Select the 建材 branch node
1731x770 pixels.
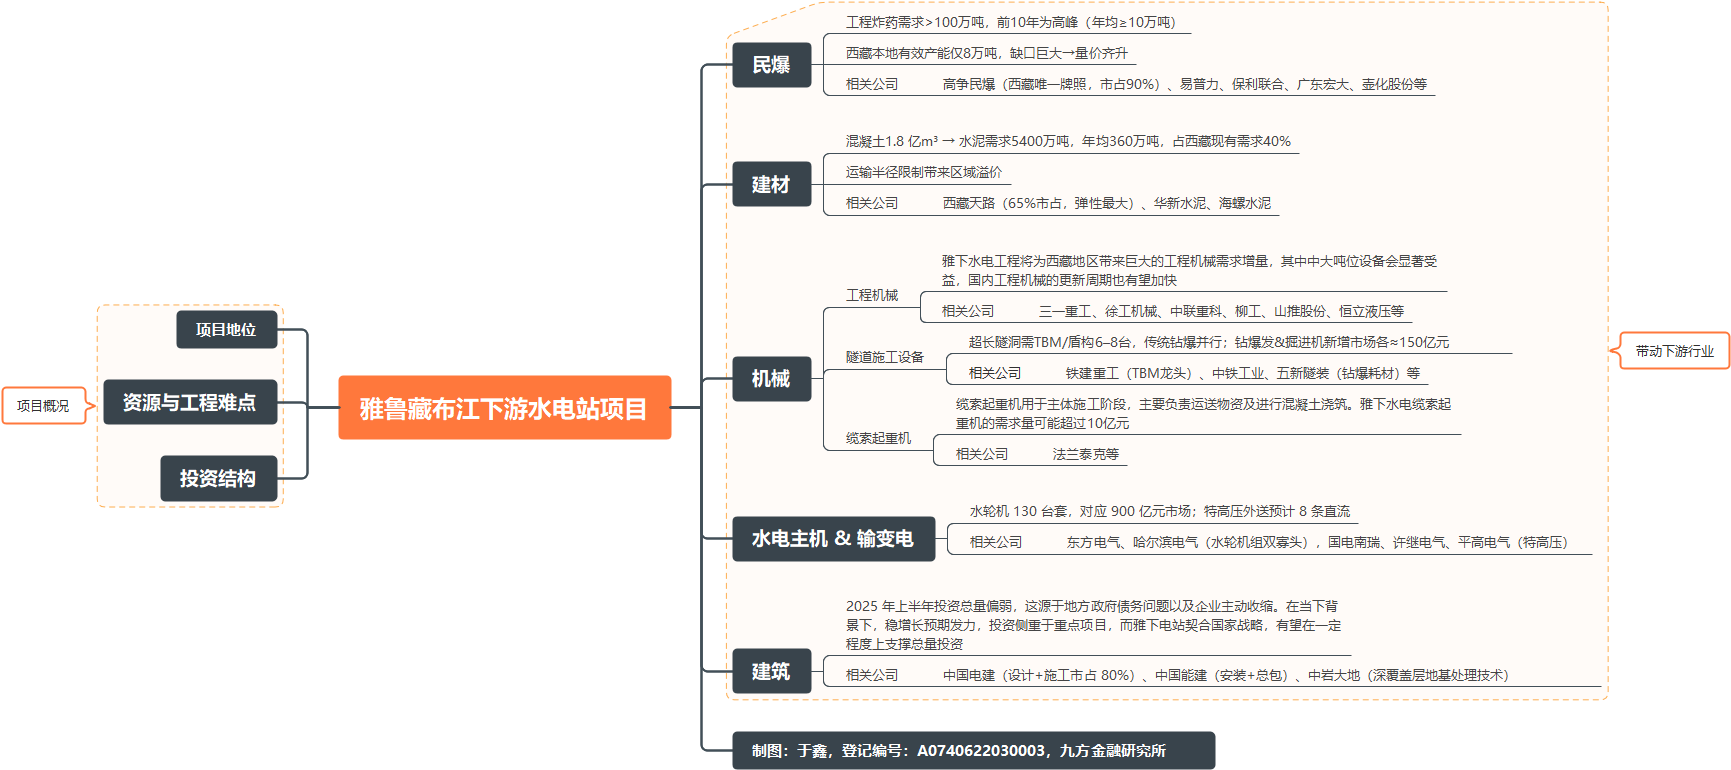771,185
